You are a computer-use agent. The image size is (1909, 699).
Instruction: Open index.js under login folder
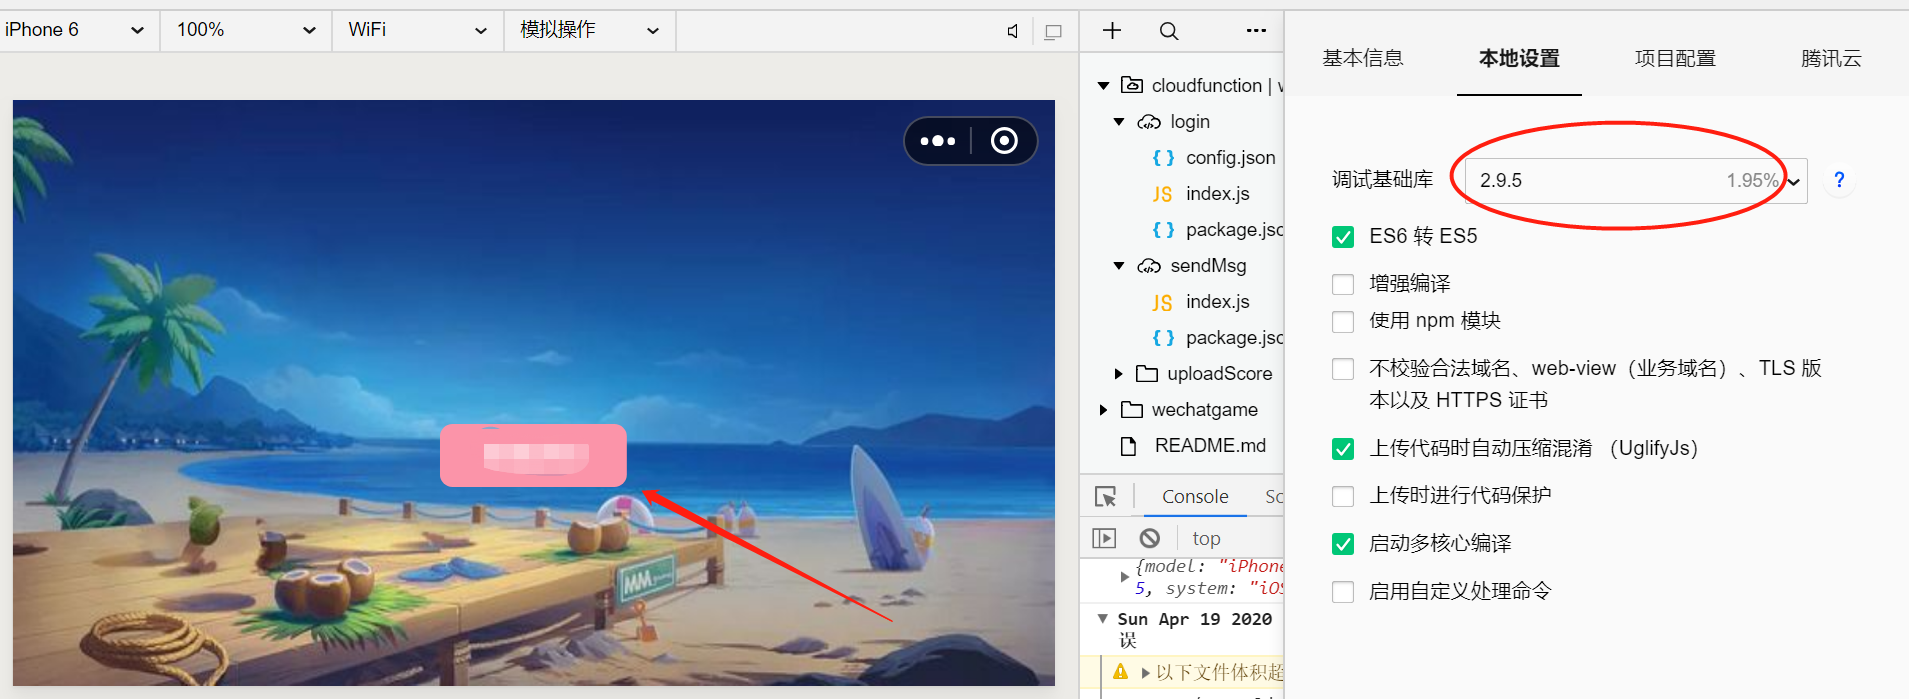(1218, 194)
